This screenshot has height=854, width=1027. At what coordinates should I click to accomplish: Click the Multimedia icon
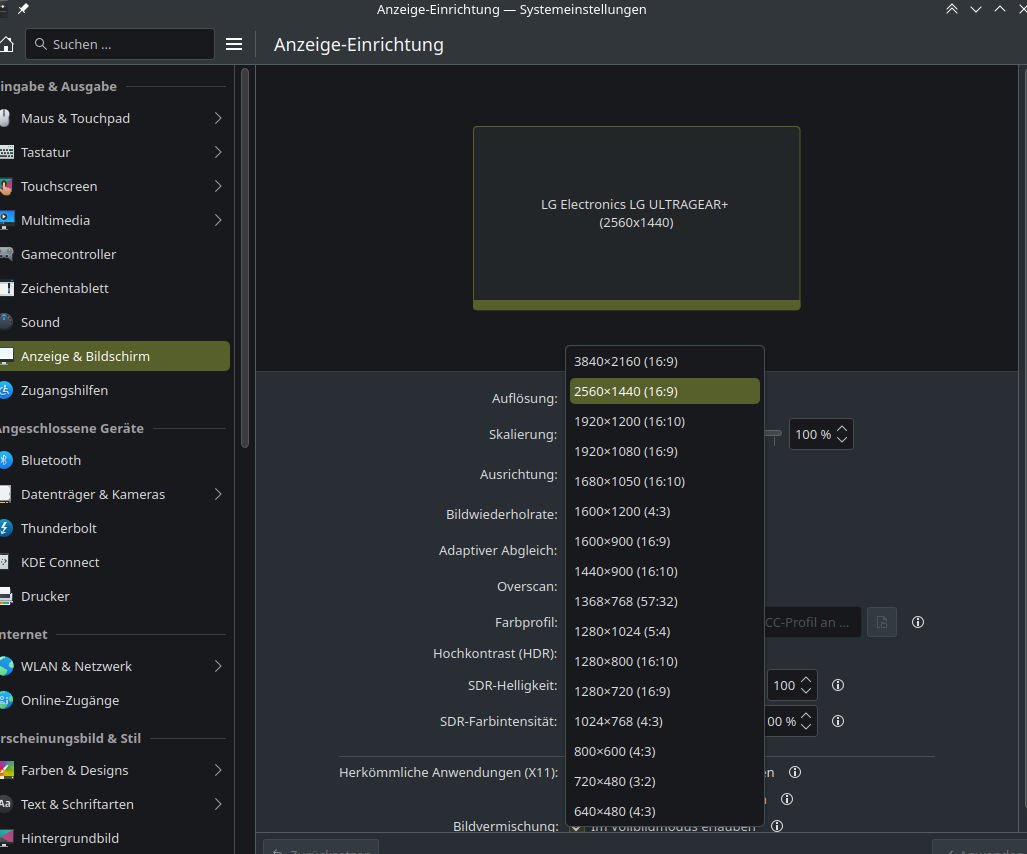tap(7, 221)
